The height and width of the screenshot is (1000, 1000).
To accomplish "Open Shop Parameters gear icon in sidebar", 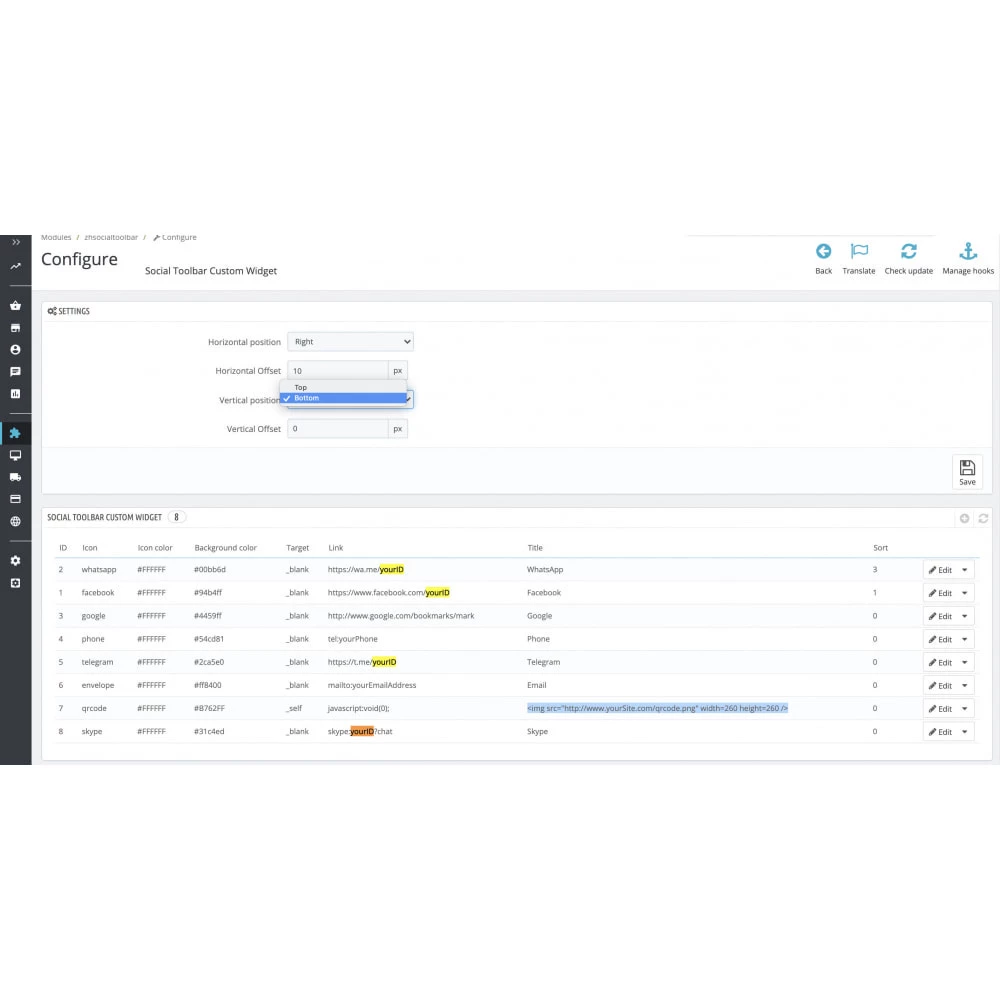I will [x=15, y=561].
